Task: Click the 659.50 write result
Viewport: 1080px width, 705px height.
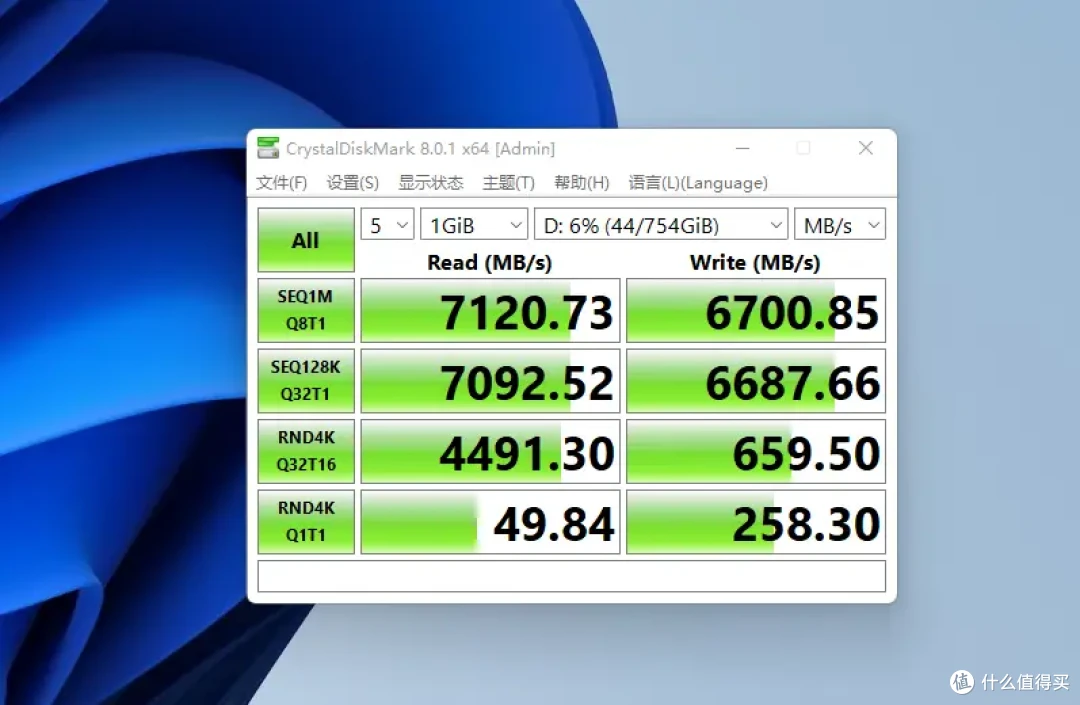Action: pyautogui.click(x=756, y=452)
